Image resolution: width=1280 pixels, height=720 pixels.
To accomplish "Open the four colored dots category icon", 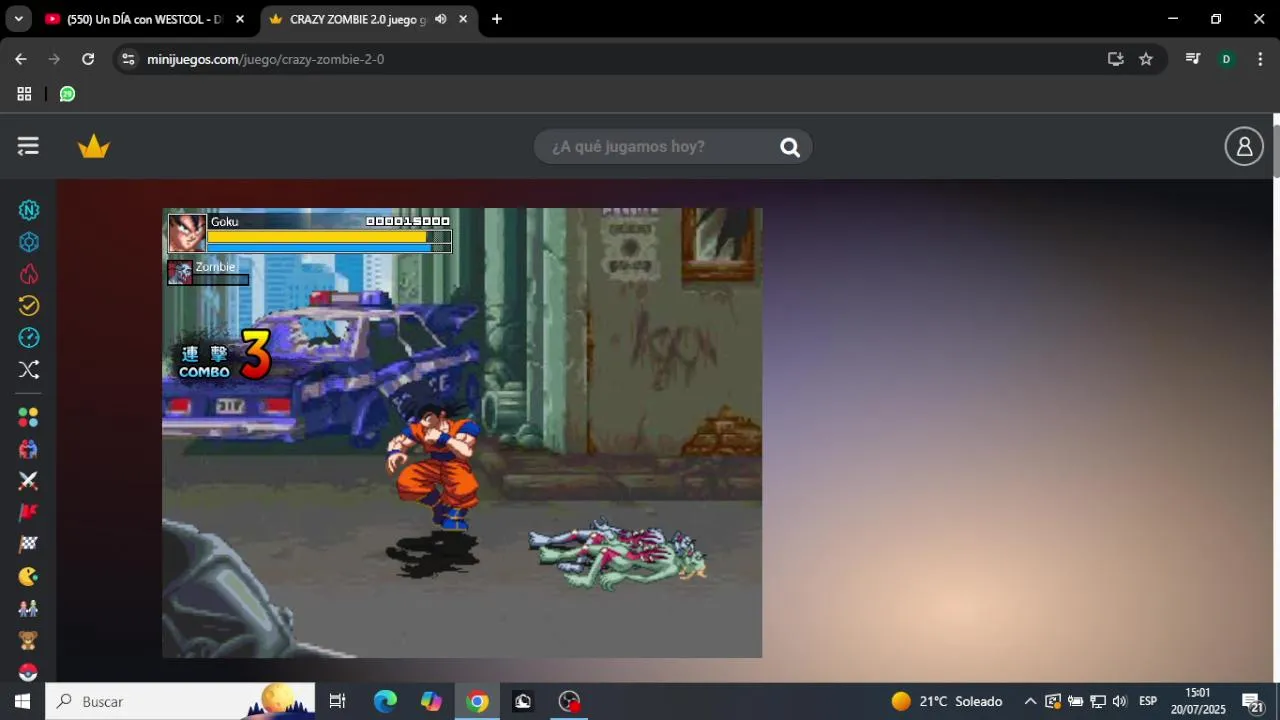I will 29,417.
